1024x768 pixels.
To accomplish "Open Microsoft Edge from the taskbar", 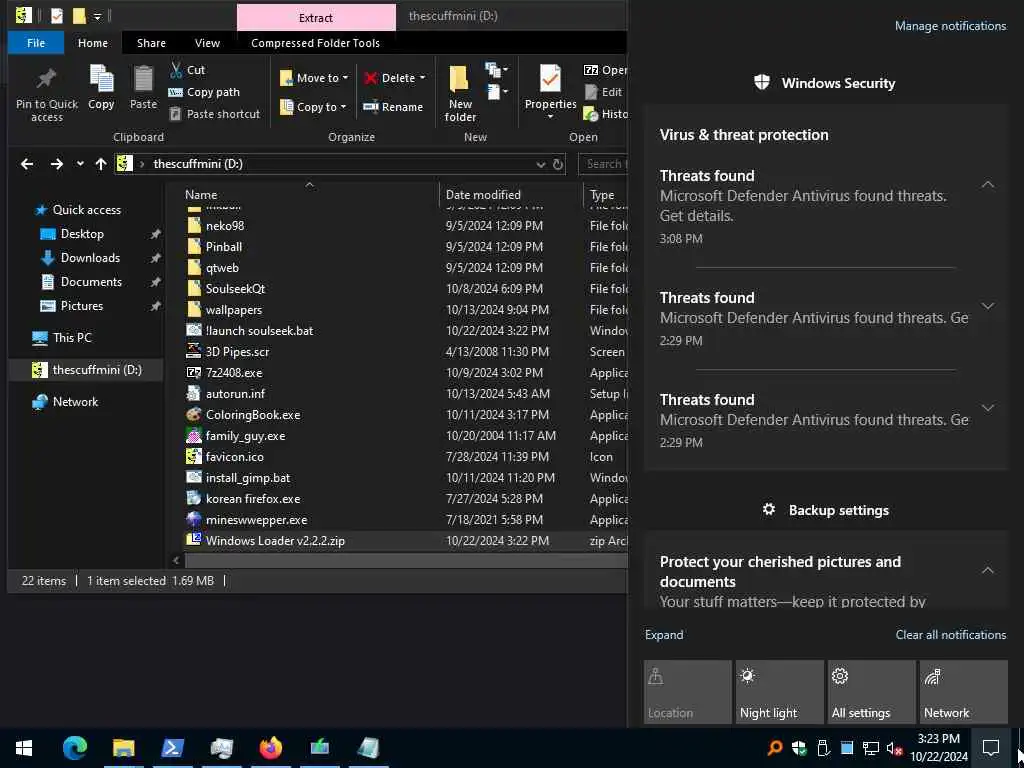I will 74,748.
